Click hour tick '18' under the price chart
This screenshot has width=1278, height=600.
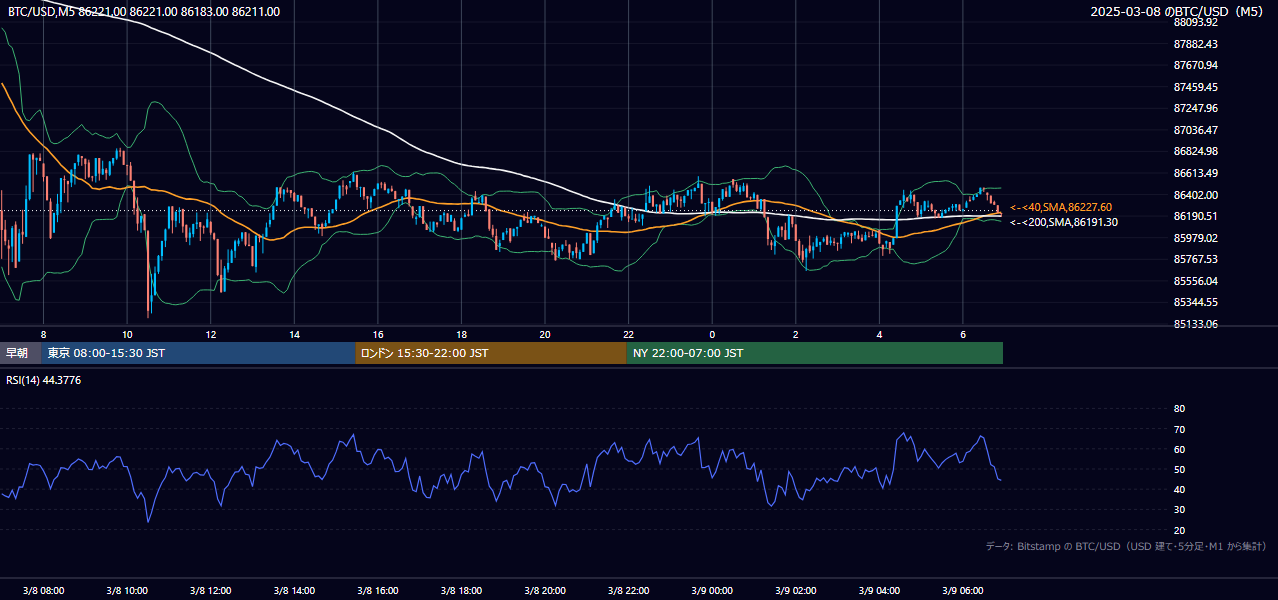point(461,334)
